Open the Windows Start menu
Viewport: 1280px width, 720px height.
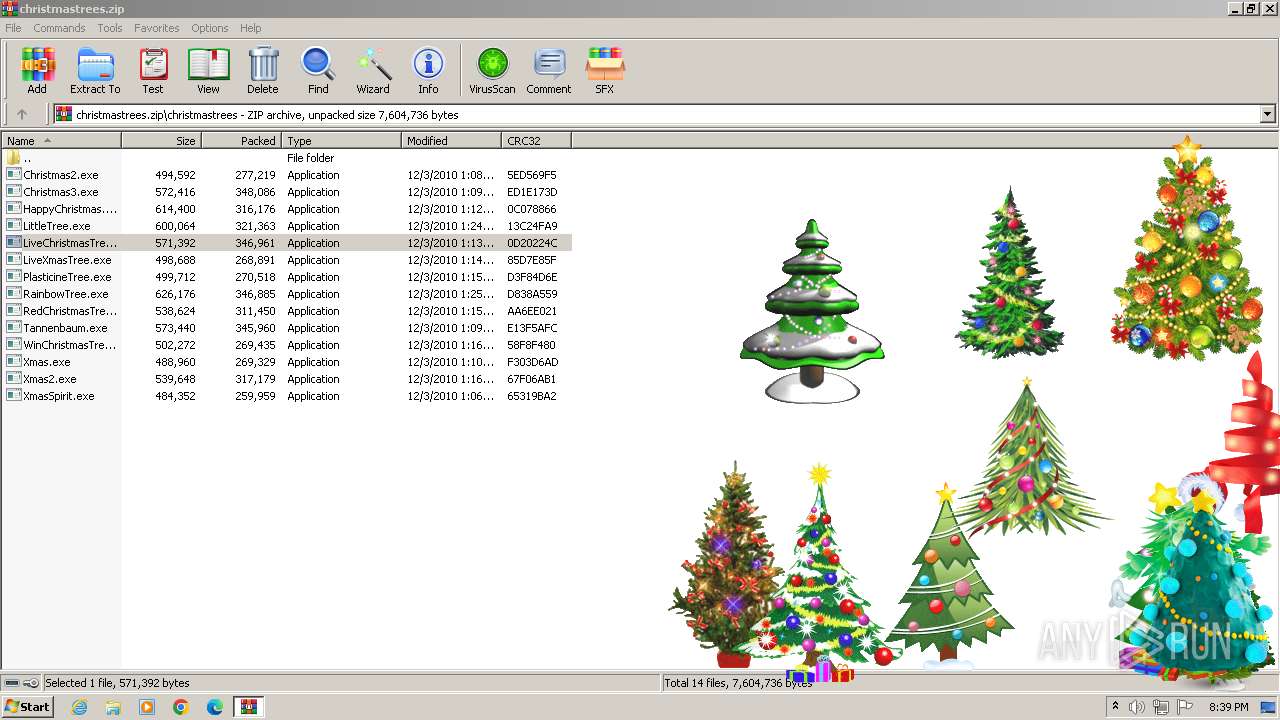27,707
